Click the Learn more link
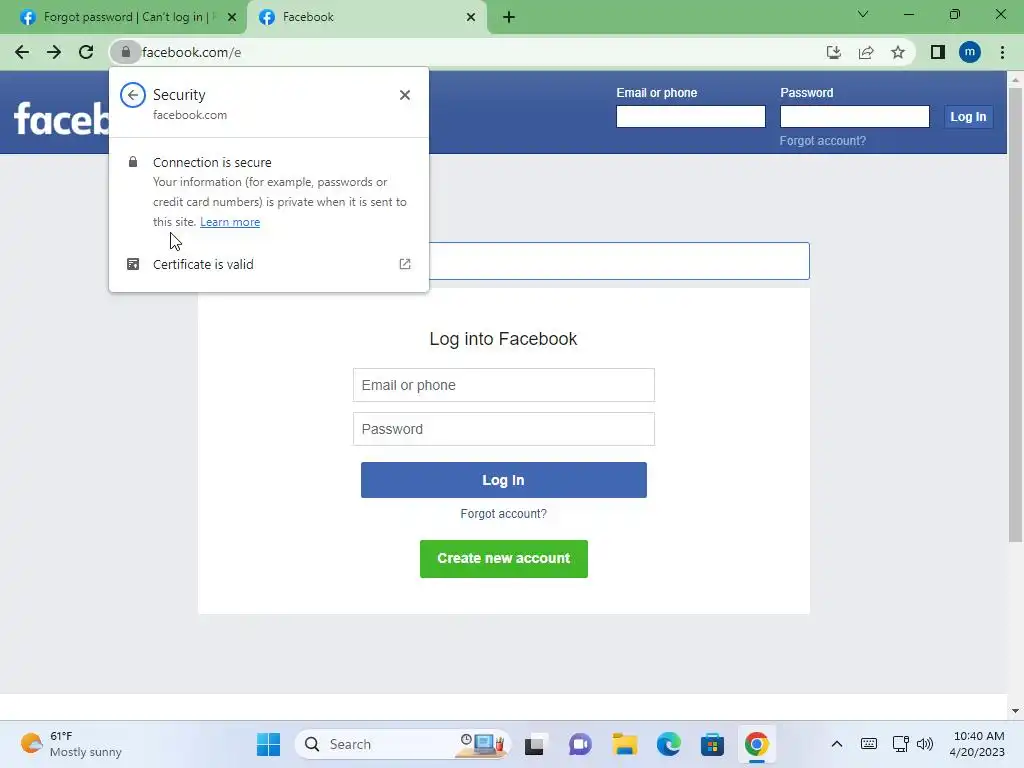This screenshot has height=768, width=1024. click(230, 222)
